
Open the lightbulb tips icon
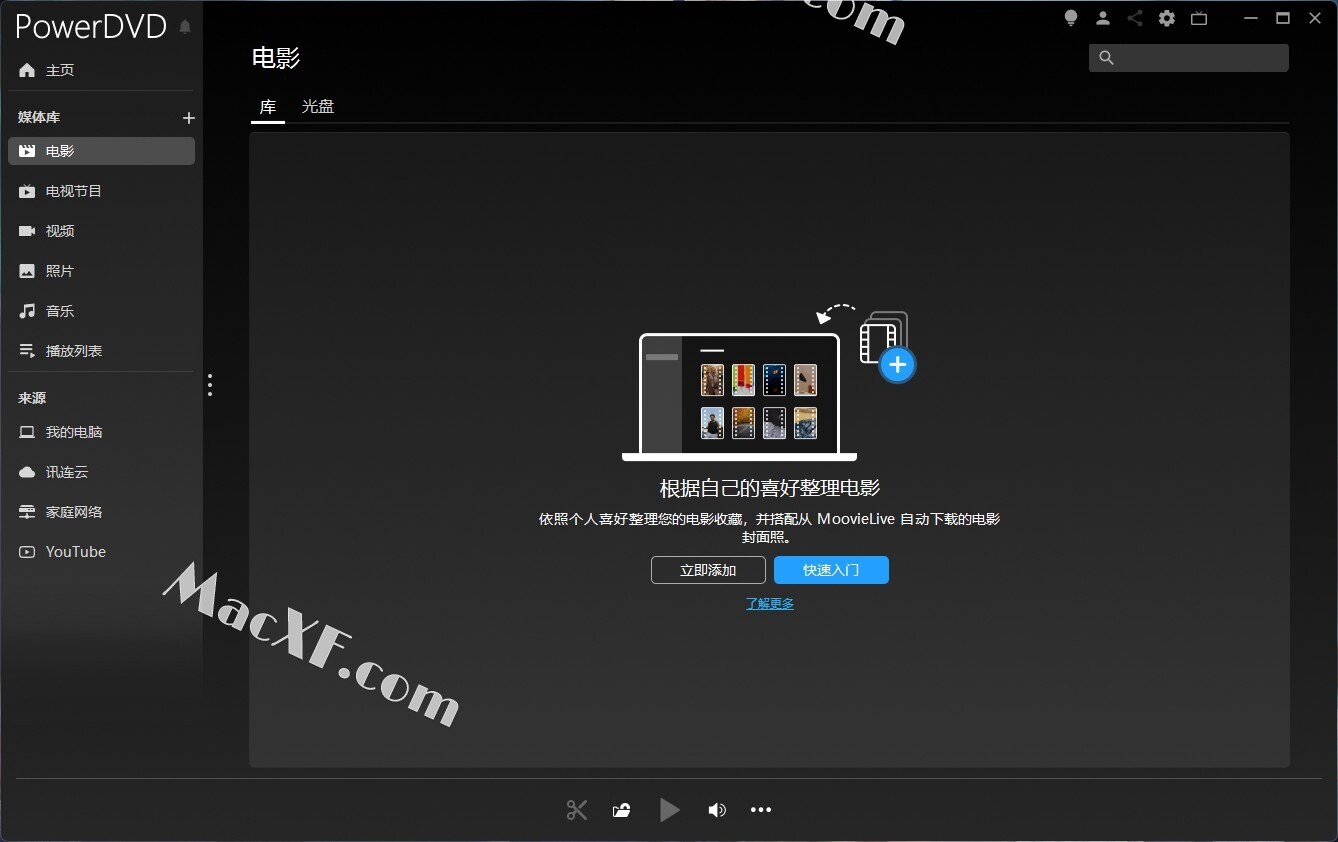point(1071,18)
